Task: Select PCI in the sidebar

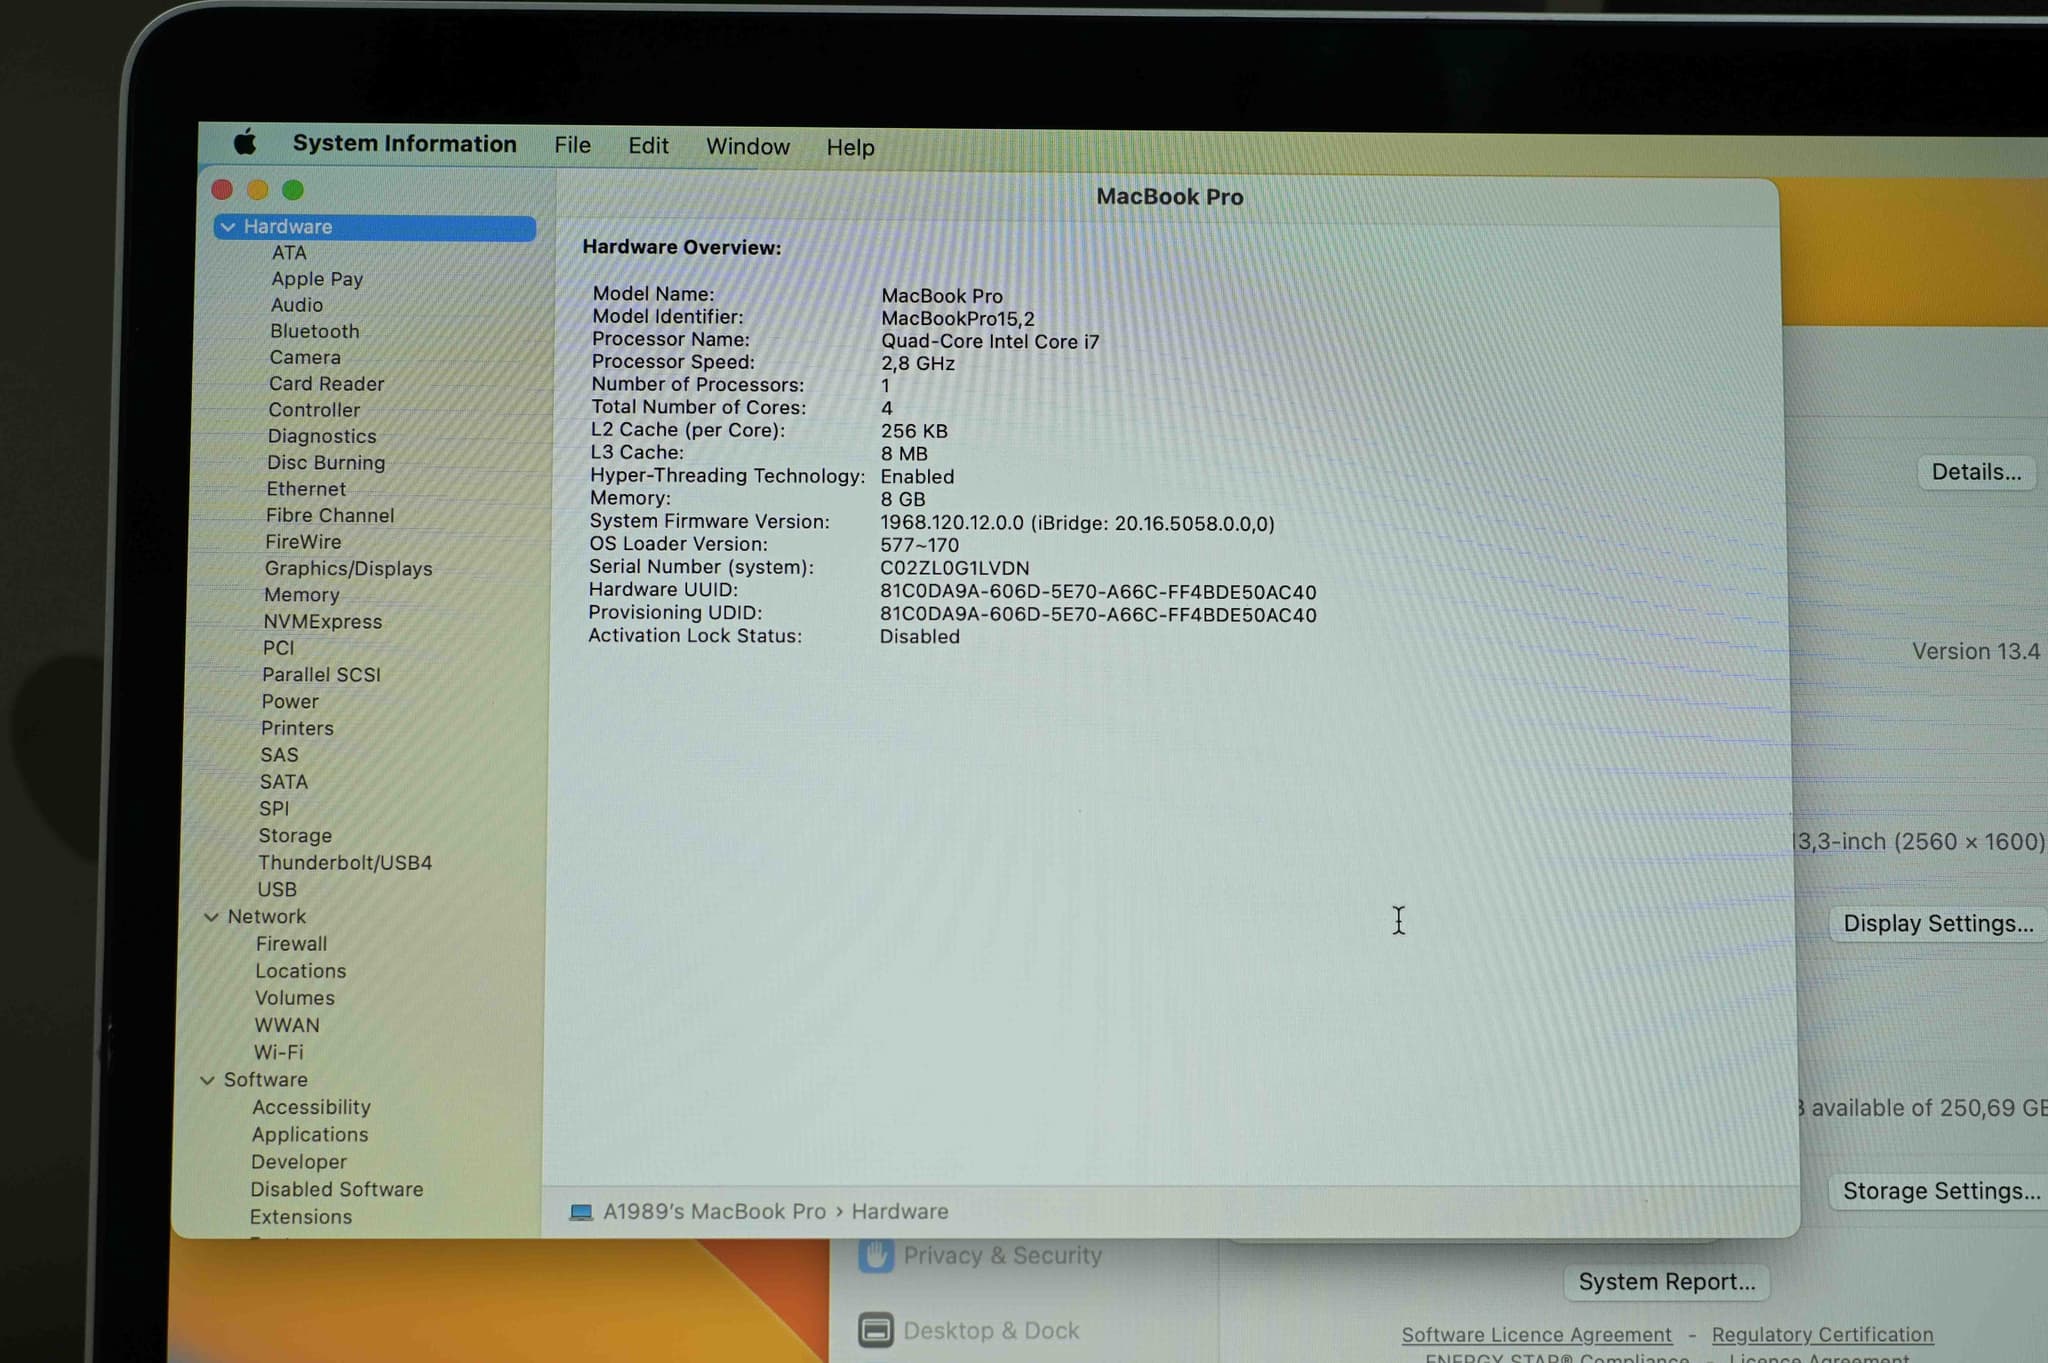Action: click(279, 648)
